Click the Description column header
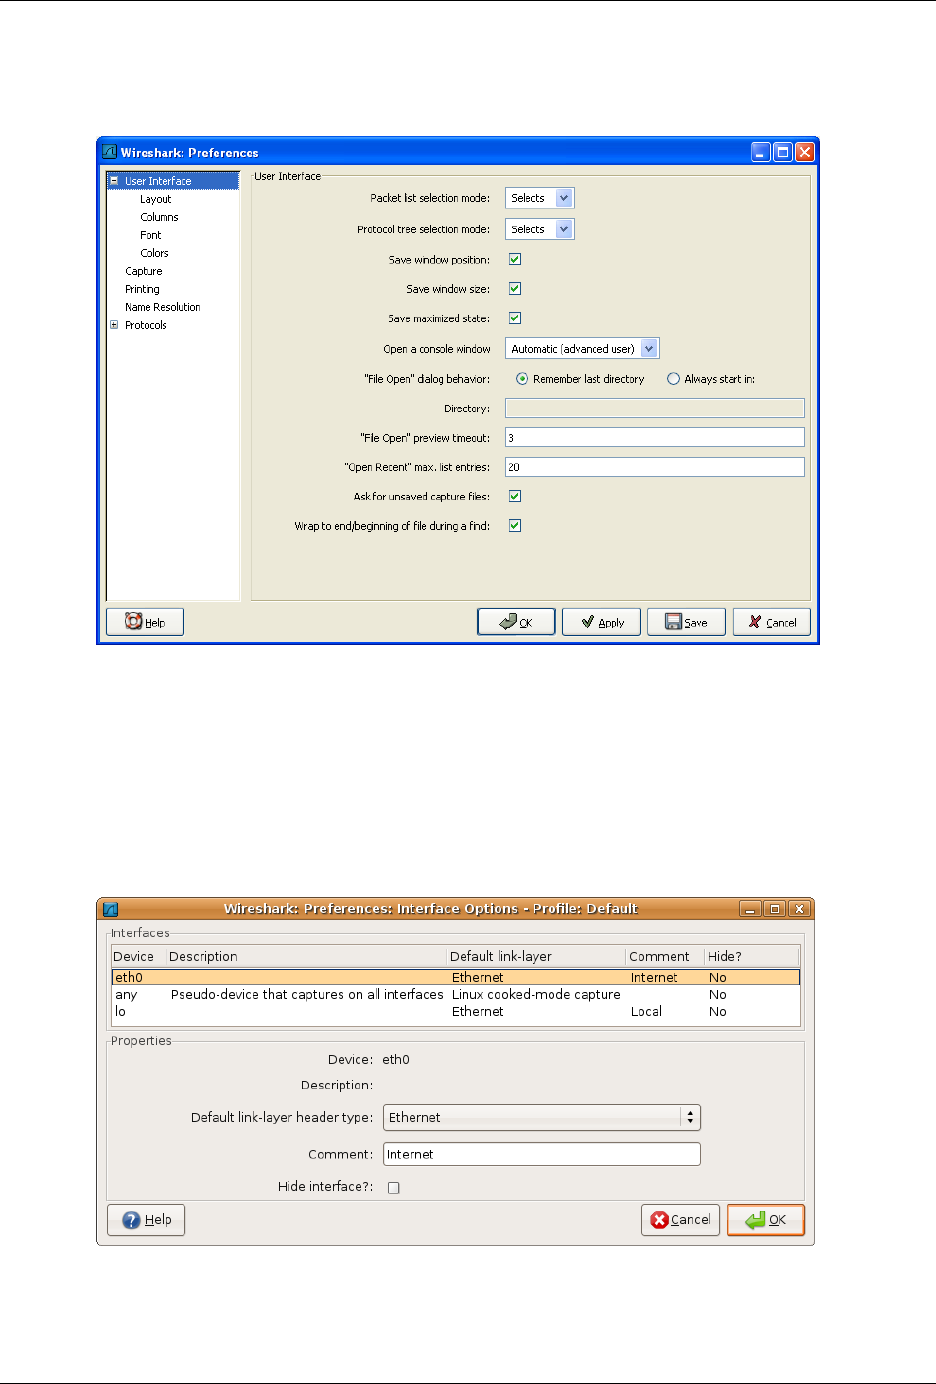 tap(307, 957)
